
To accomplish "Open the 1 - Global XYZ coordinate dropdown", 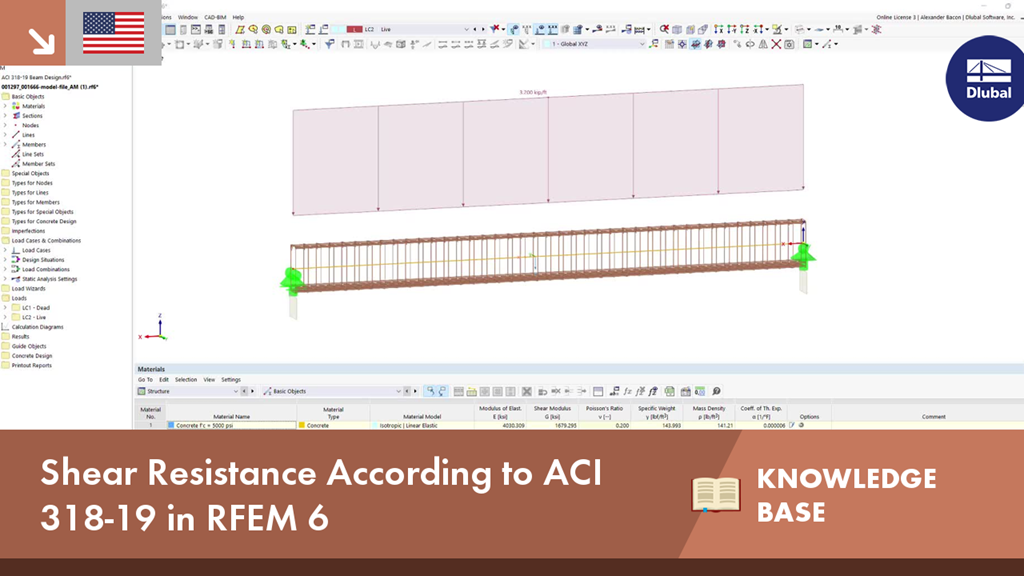I will point(642,44).
